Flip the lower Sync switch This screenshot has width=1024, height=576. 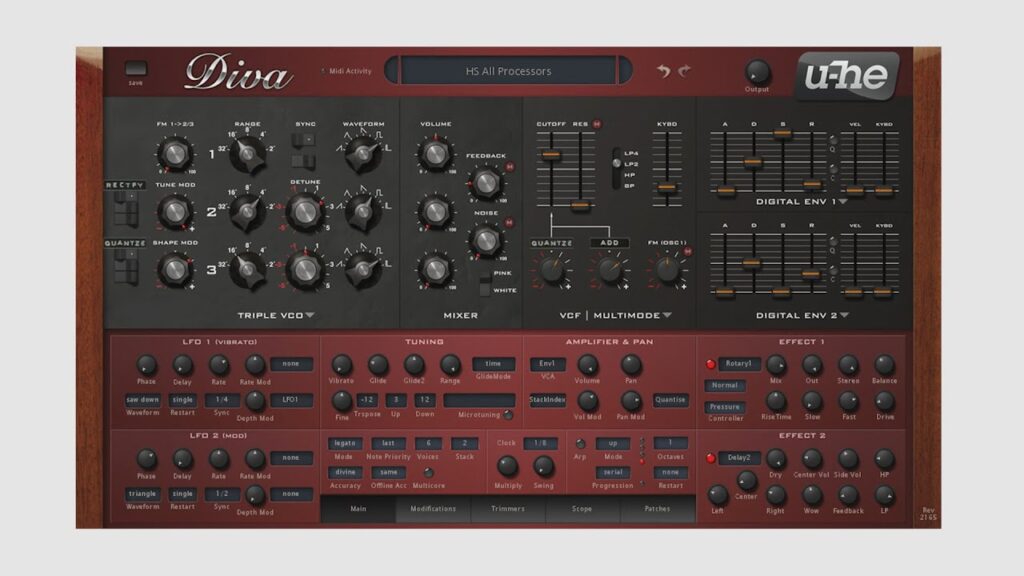pyautogui.click(x=304, y=161)
